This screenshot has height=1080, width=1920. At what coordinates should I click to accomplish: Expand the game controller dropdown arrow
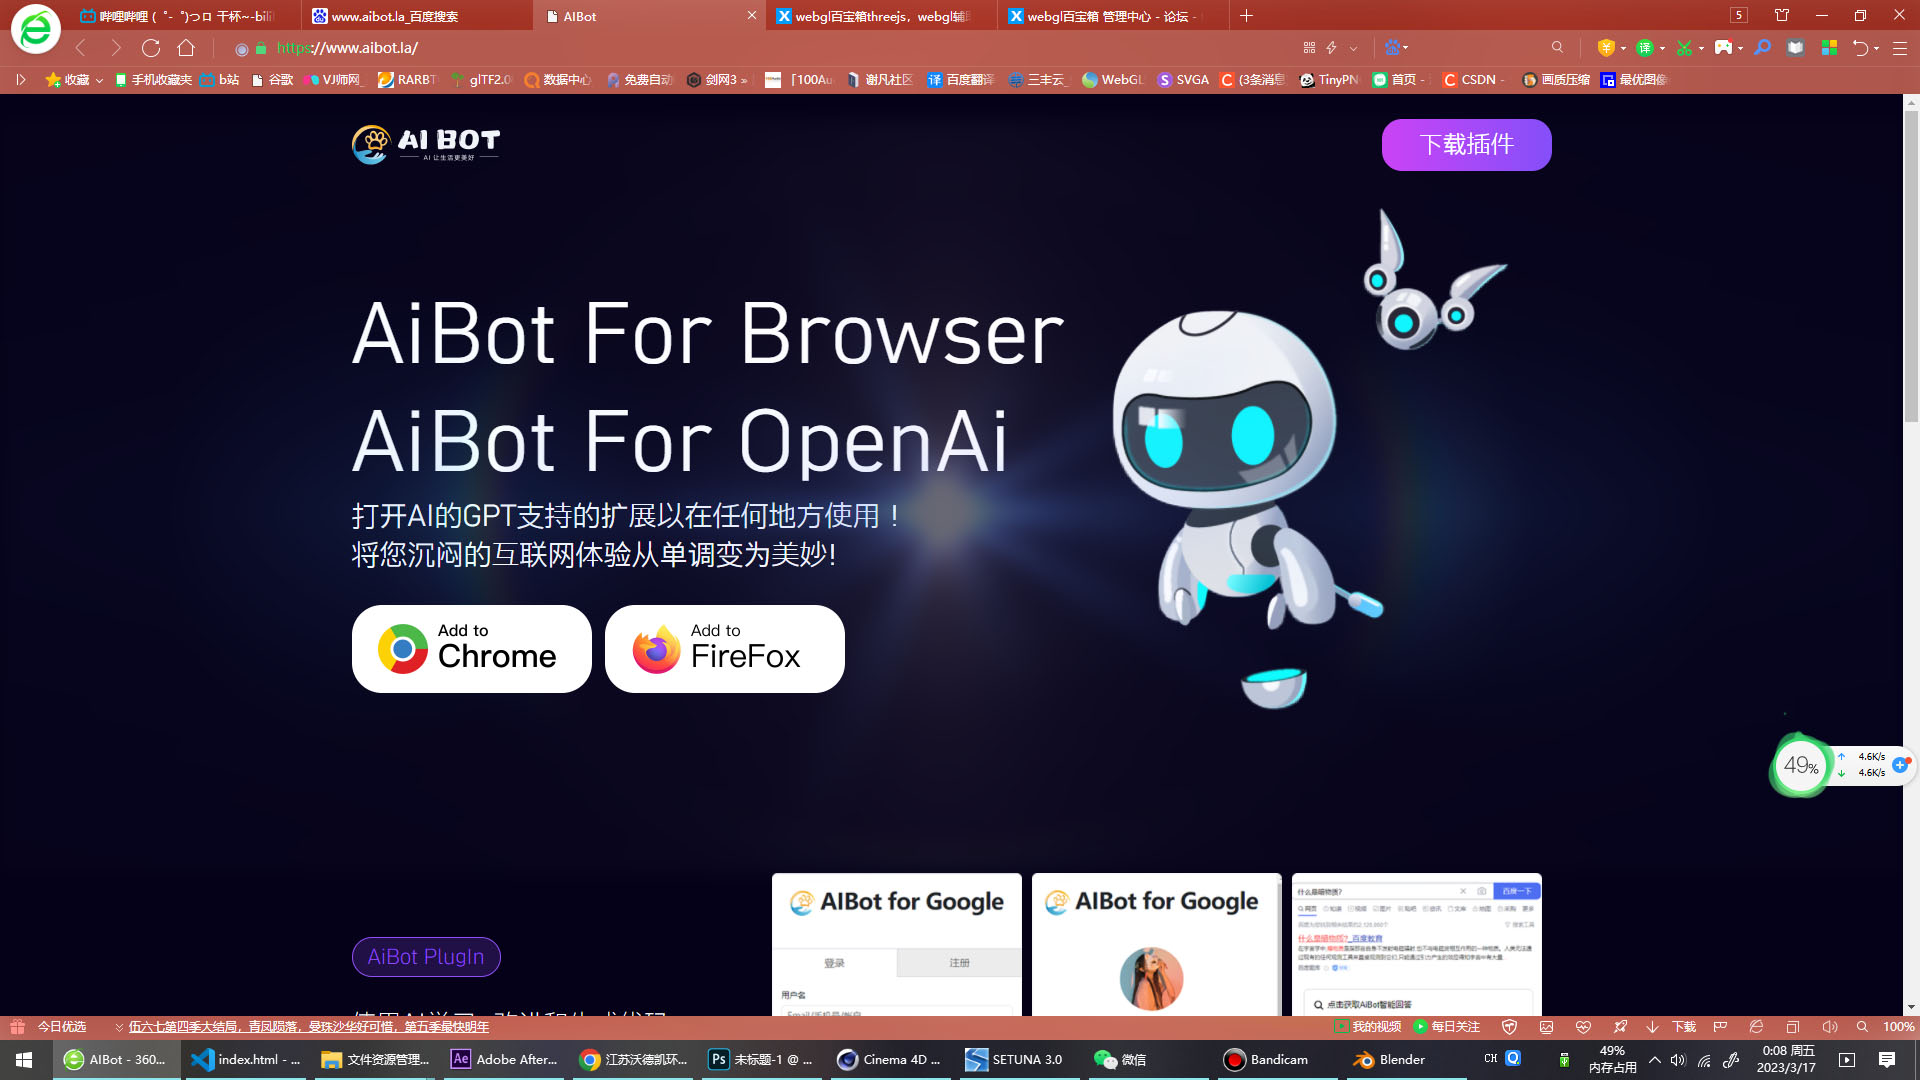(x=1740, y=48)
